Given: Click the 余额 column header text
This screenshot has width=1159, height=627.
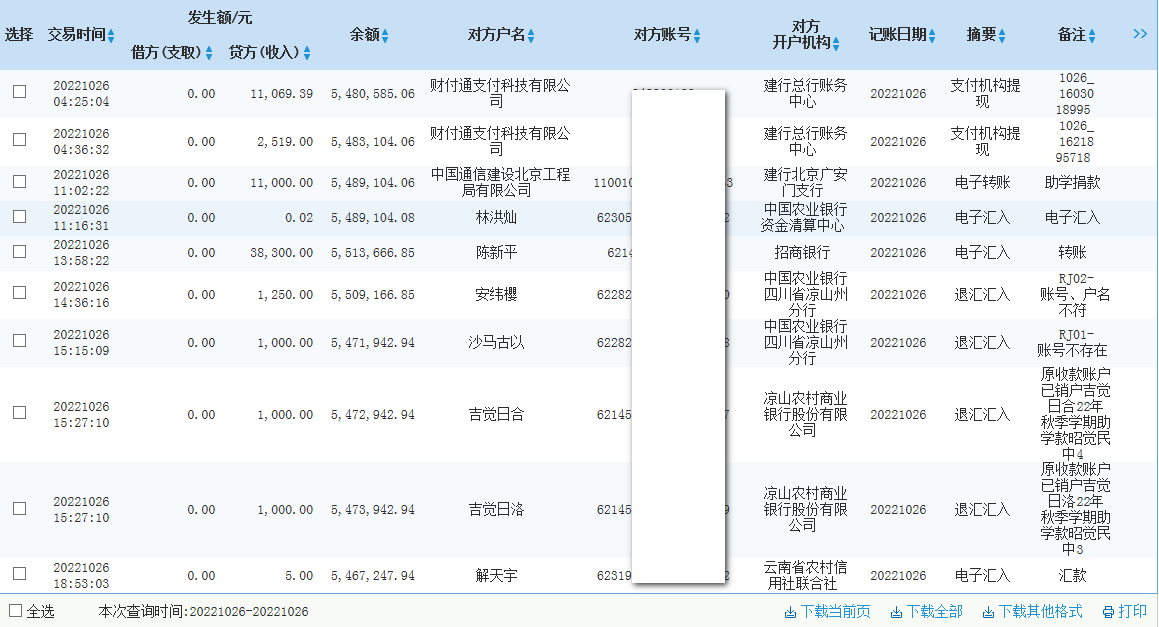Looking at the screenshot, I should tap(364, 35).
